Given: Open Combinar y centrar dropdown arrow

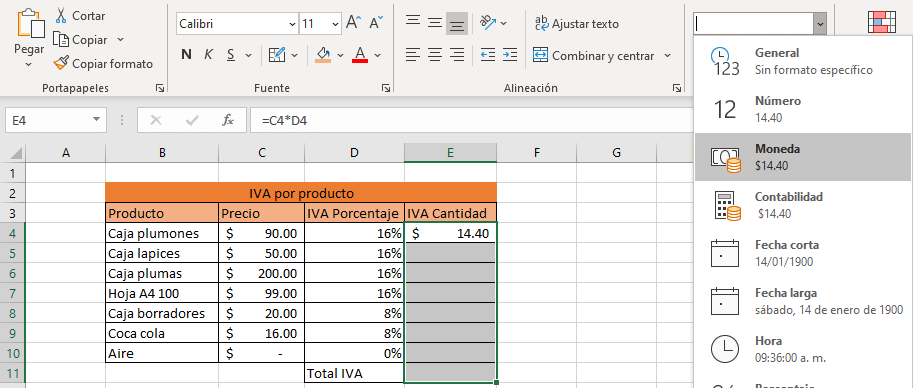Looking at the screenshot, I should coord(667,55).
